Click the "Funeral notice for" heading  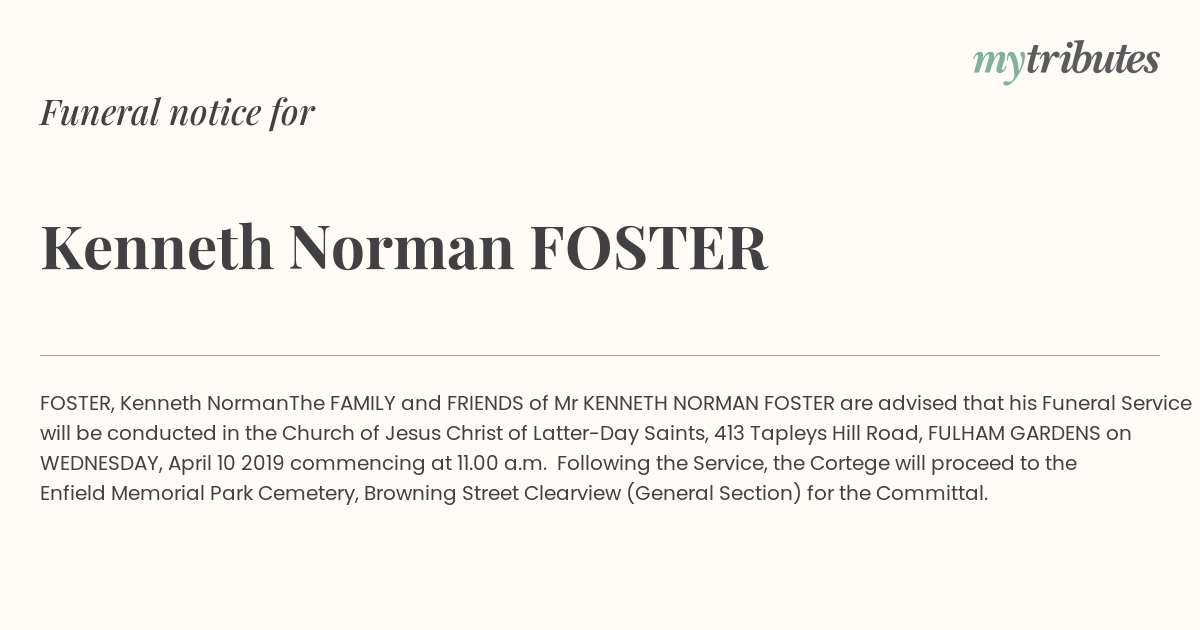point(177,112)
